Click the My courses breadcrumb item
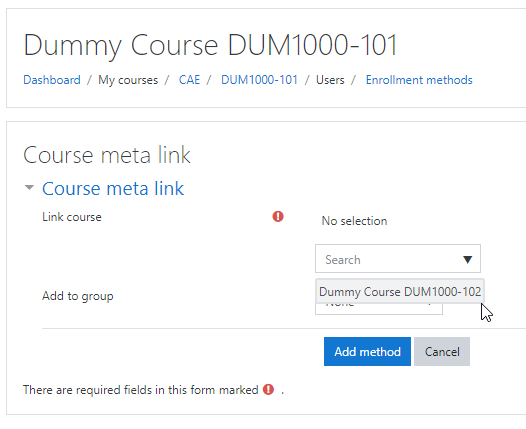 tap(128, 80)
